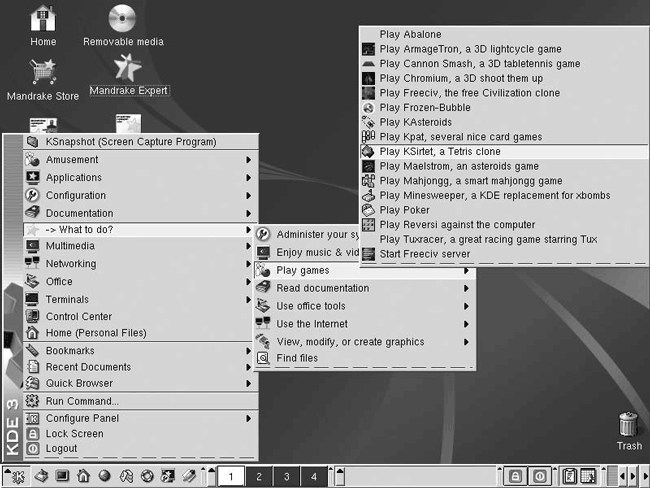Choose Logout from the K menu
Image resolution: width=650 pixels, height=488 pixels.
pyautogui.click(x=141, y=449)
